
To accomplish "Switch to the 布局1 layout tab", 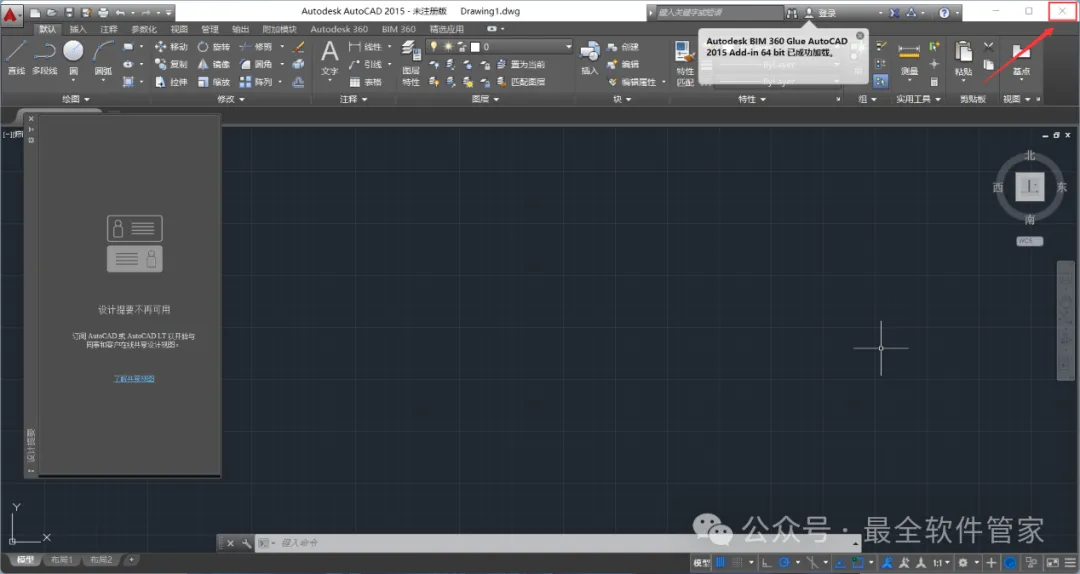I will click(61, 560).
